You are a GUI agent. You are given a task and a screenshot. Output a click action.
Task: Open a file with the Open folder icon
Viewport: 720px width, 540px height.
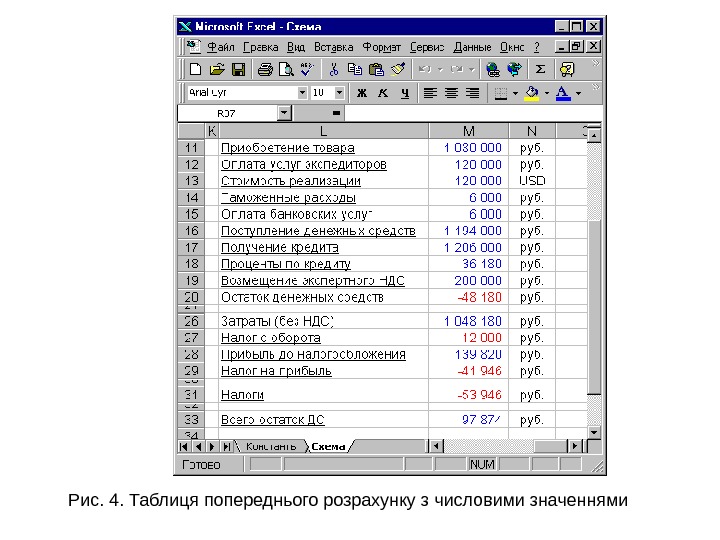point(217,69)
